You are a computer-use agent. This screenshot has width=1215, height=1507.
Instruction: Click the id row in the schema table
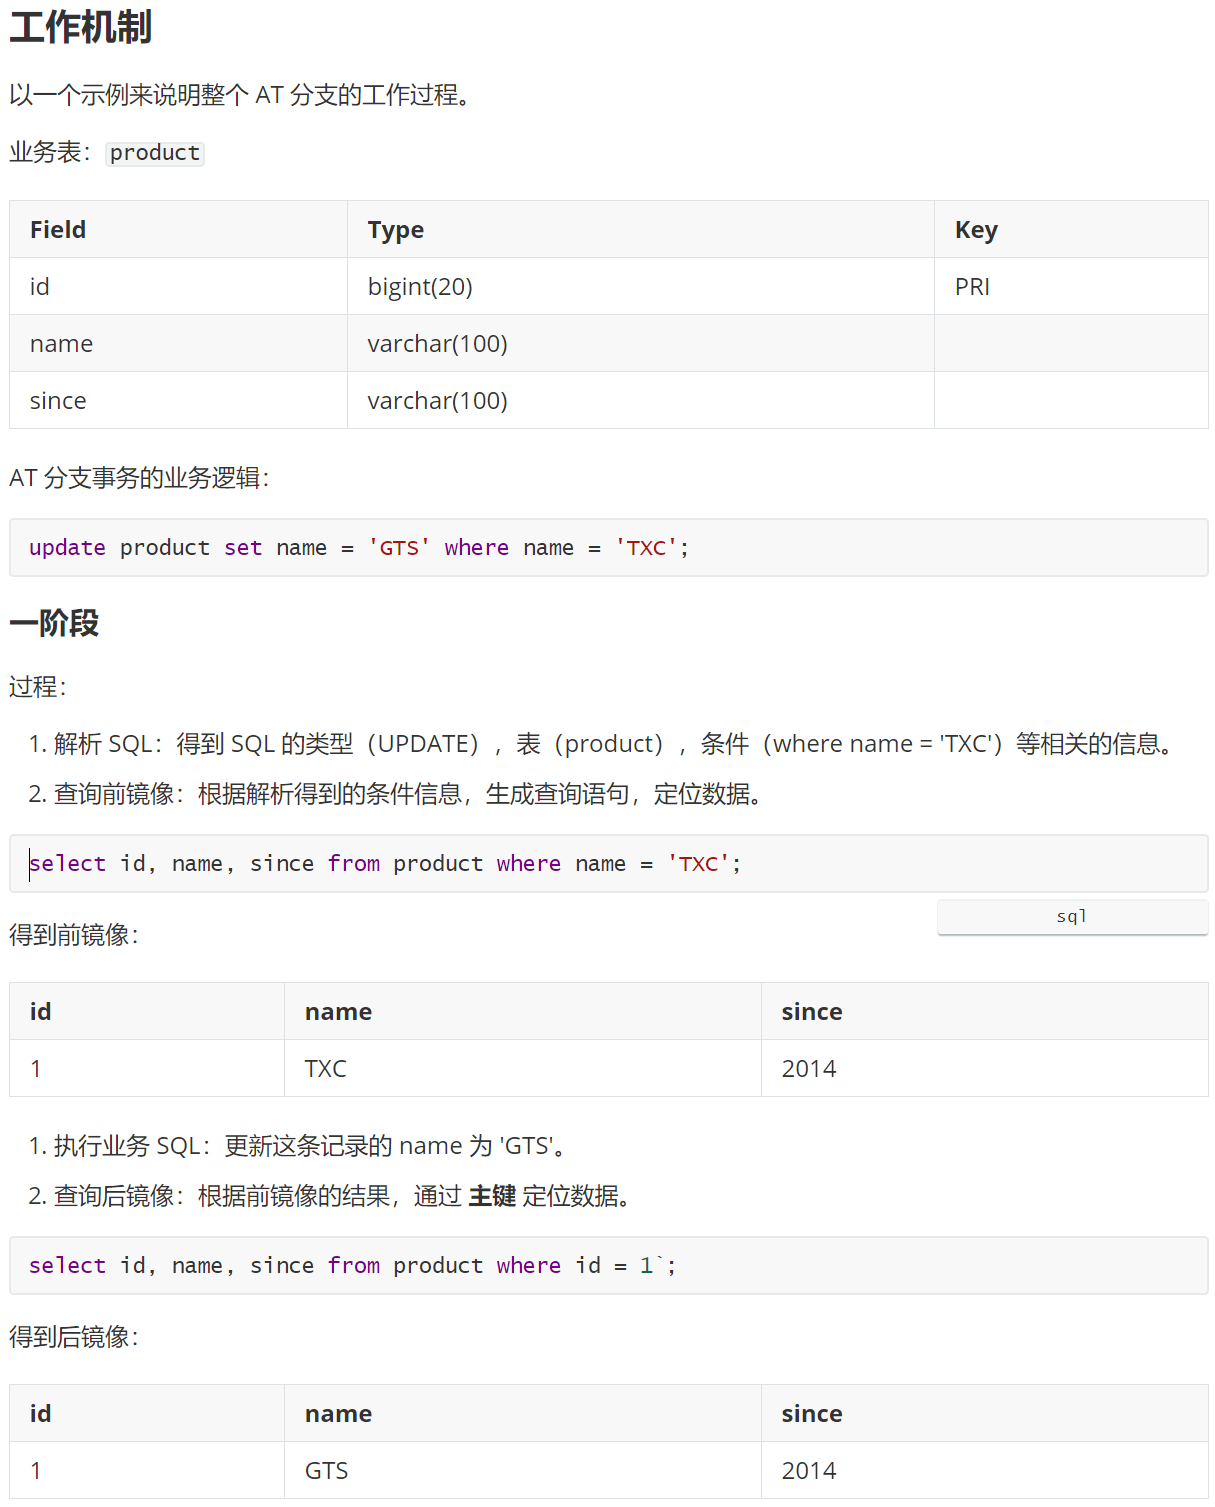click(39, 286)
